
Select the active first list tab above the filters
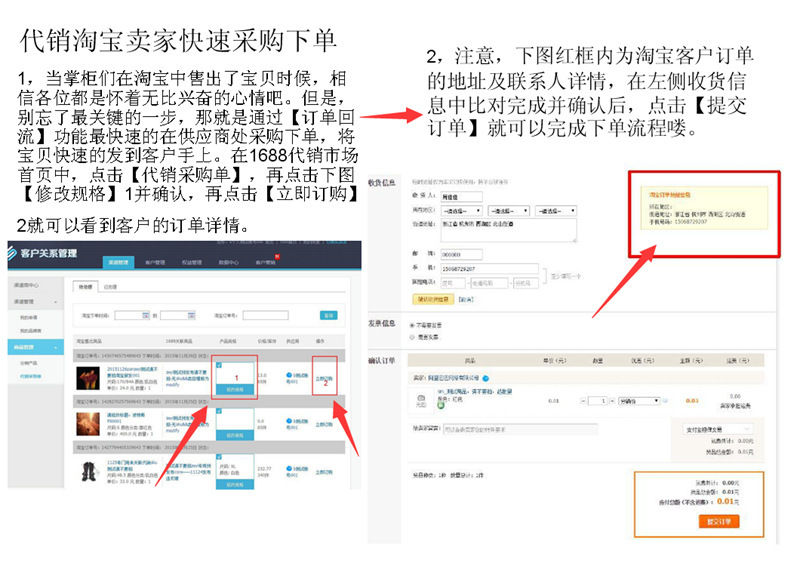(86, 287)
